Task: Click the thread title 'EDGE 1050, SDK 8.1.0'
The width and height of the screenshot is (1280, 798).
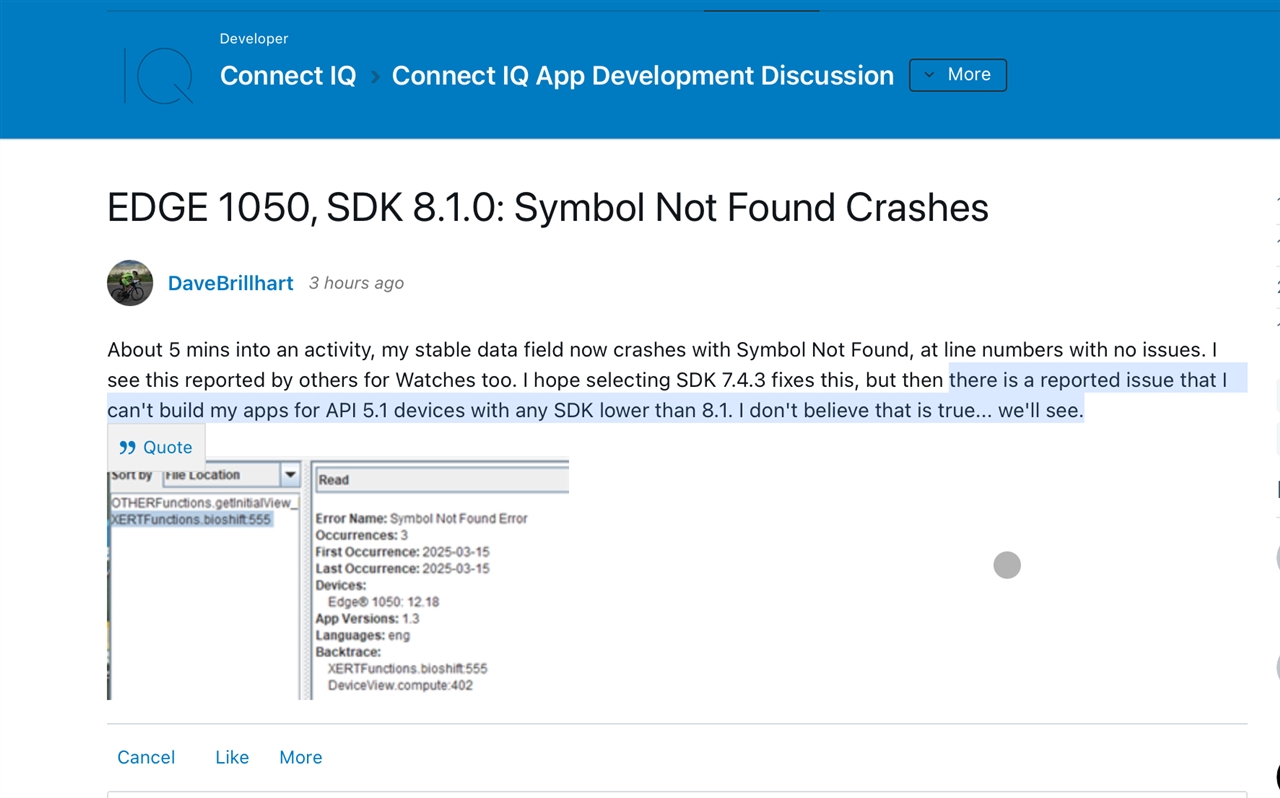Action: 548,207
